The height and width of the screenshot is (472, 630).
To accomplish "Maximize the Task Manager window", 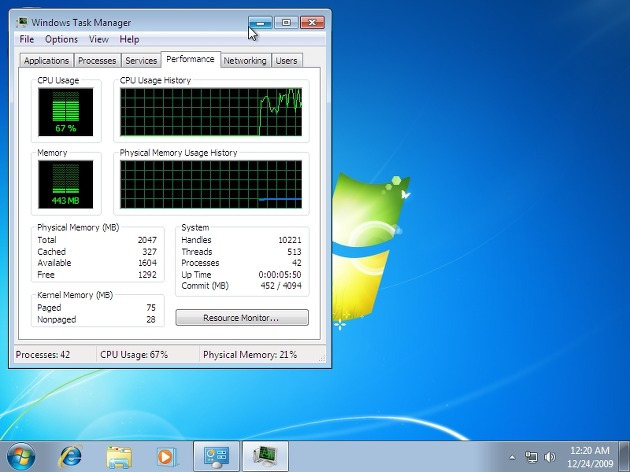I will tap(286, 22).
